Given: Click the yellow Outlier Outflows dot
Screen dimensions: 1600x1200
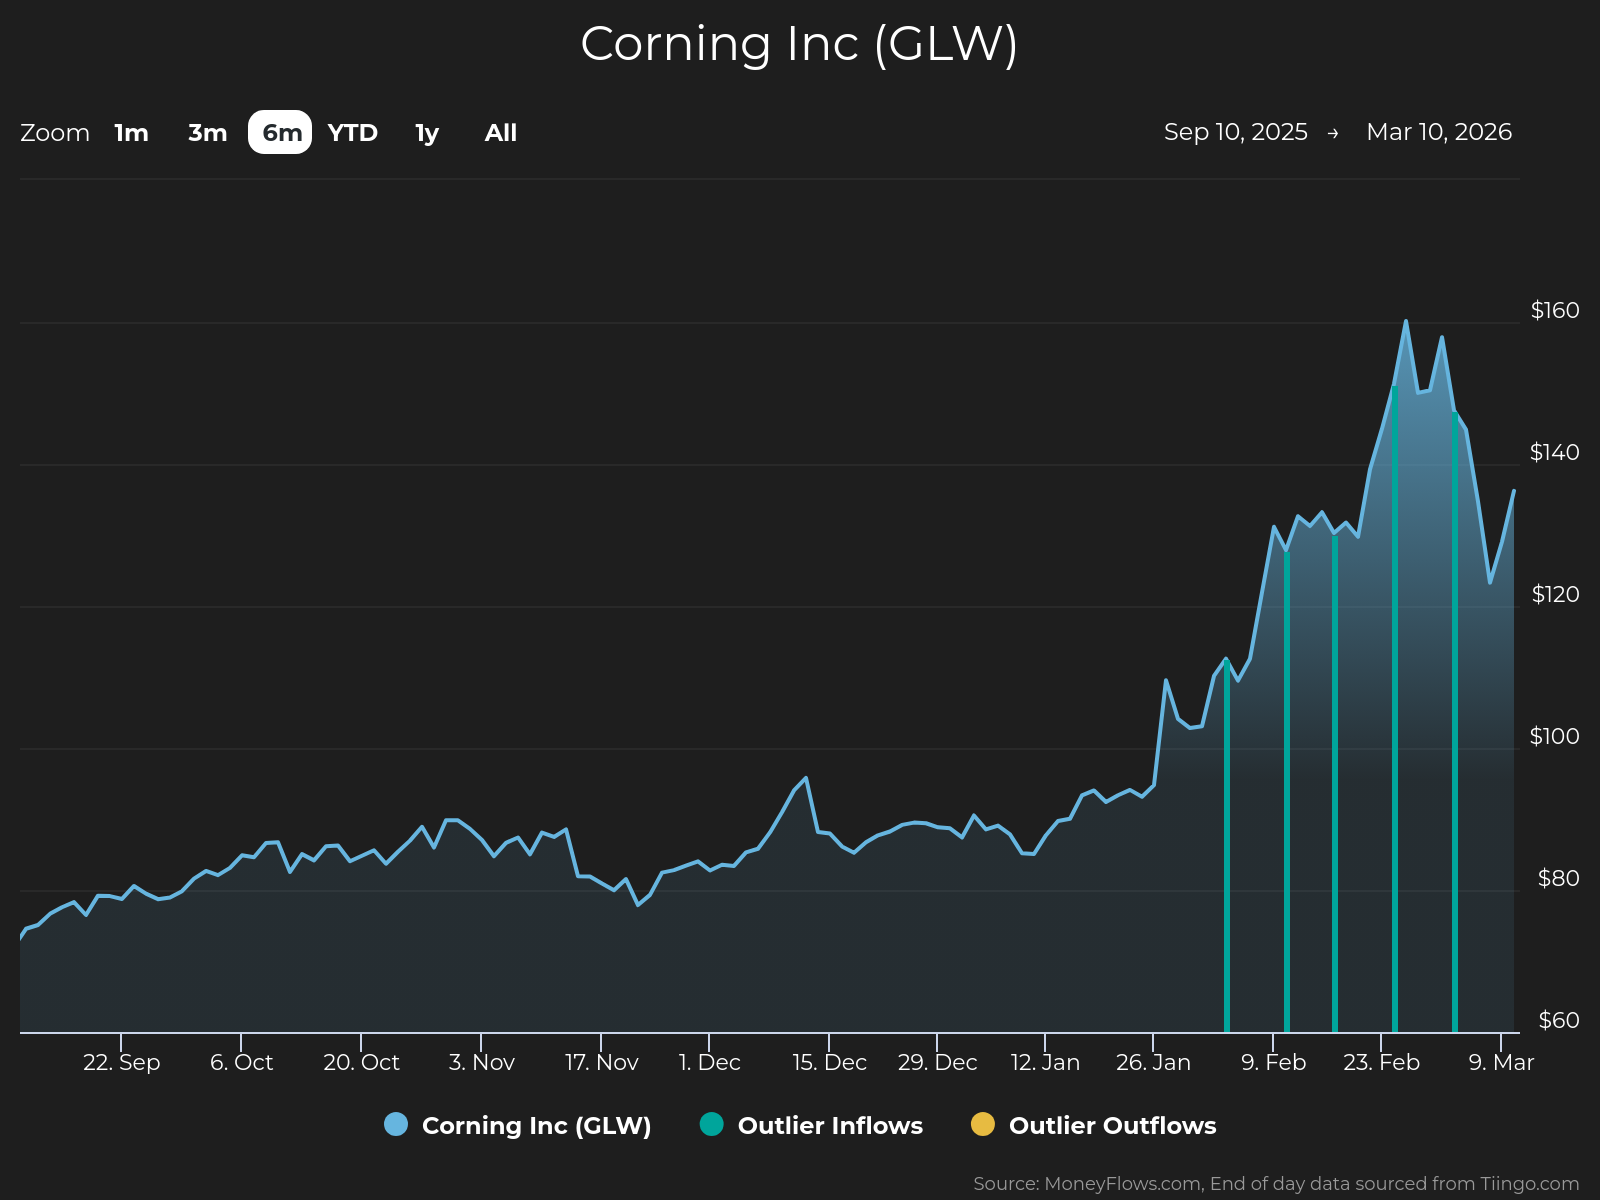Looking at the screenshot, I should [983, 1124].
